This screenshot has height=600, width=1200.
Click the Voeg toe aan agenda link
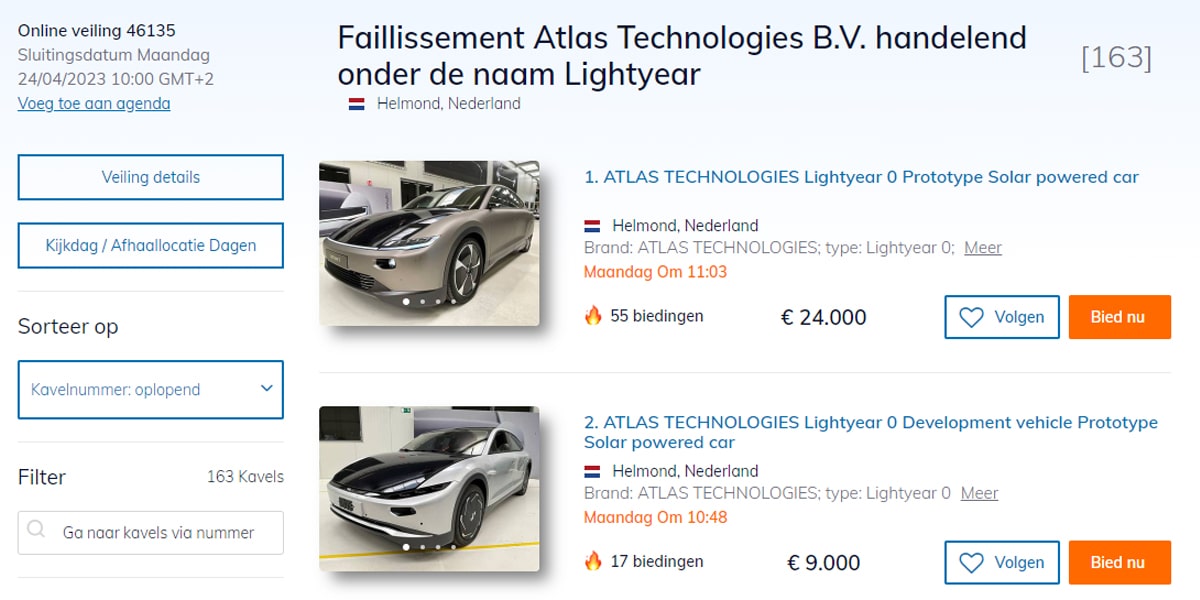[94, 104]
